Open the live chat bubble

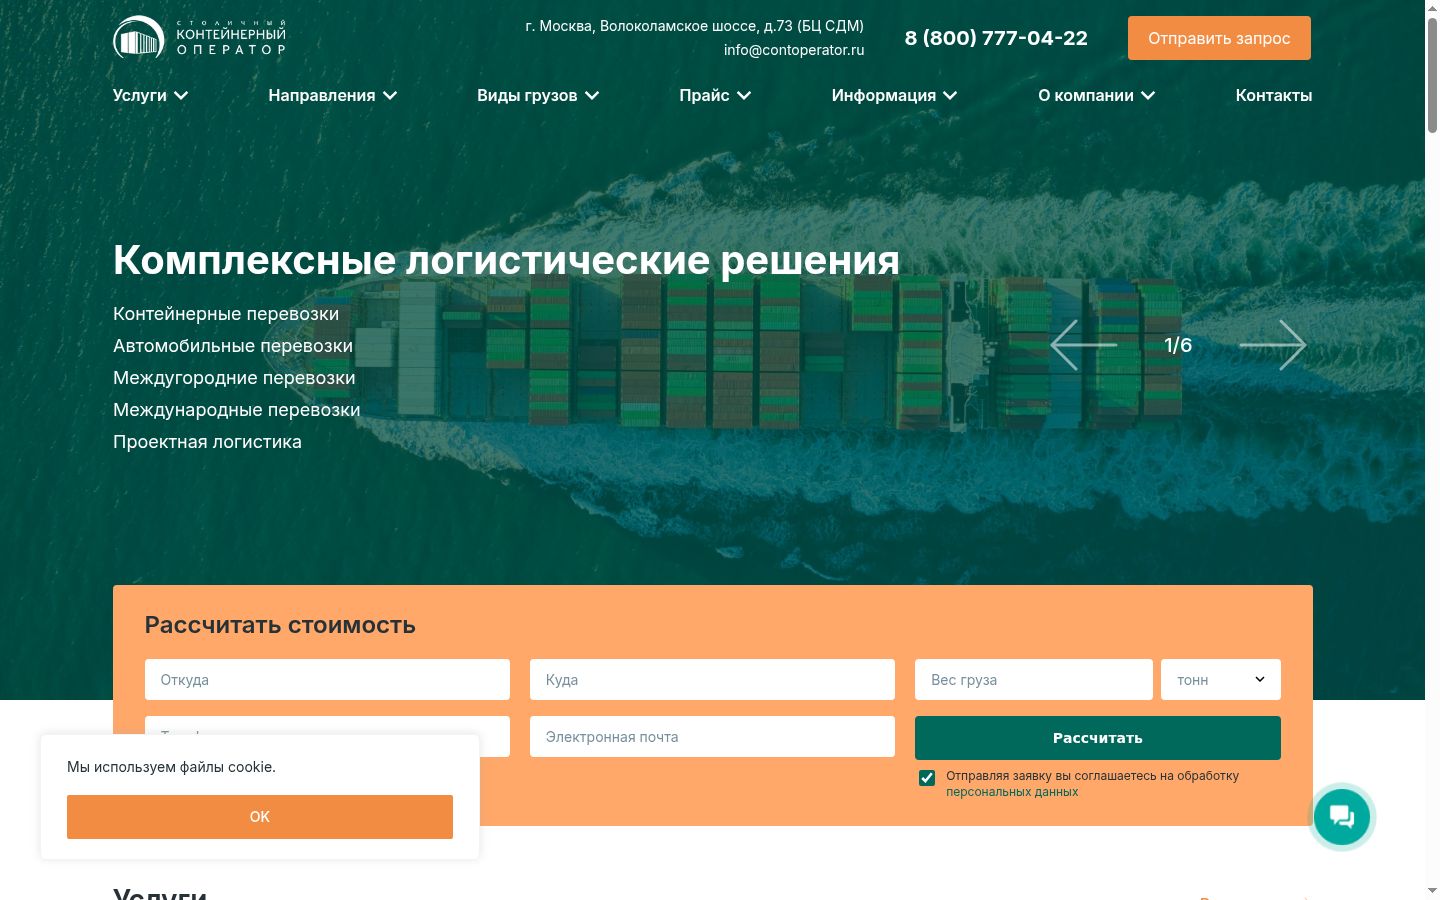1342,817
